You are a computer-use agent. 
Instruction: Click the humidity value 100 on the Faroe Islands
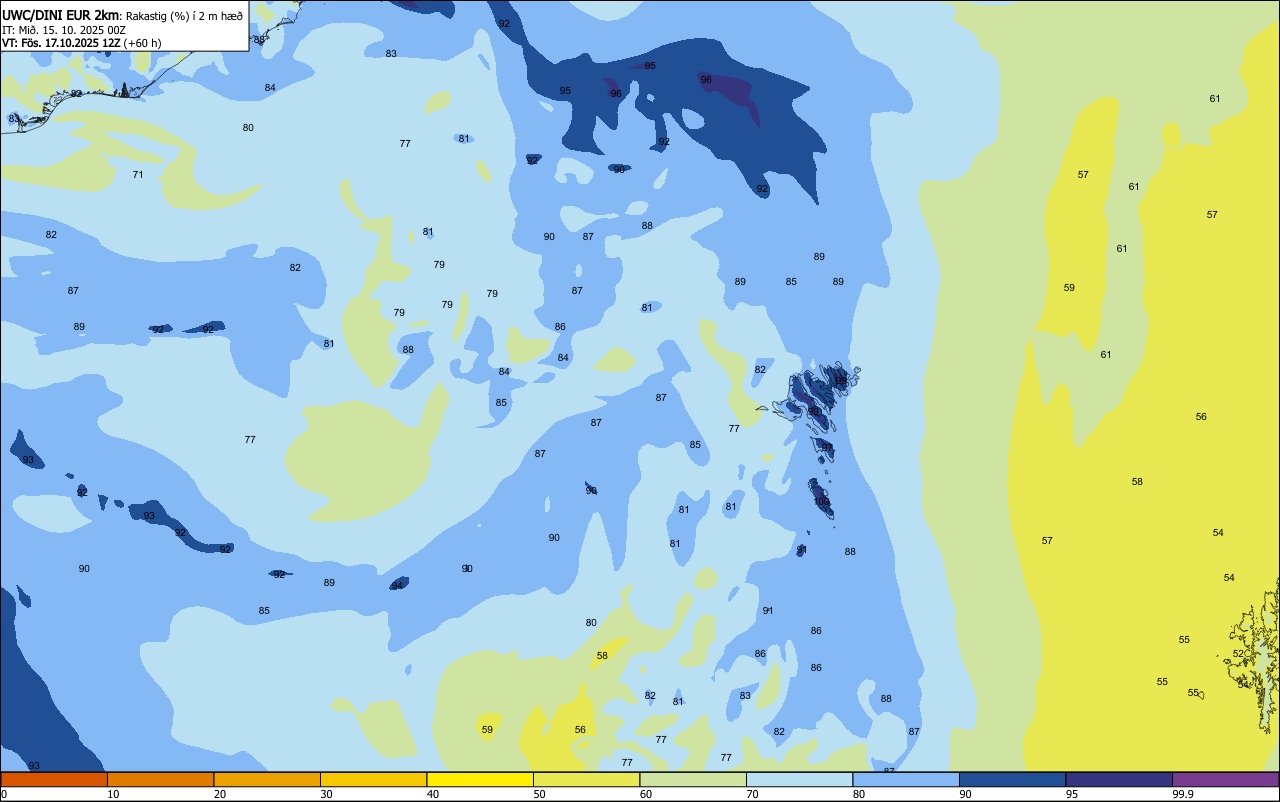[x=821, y=502]
